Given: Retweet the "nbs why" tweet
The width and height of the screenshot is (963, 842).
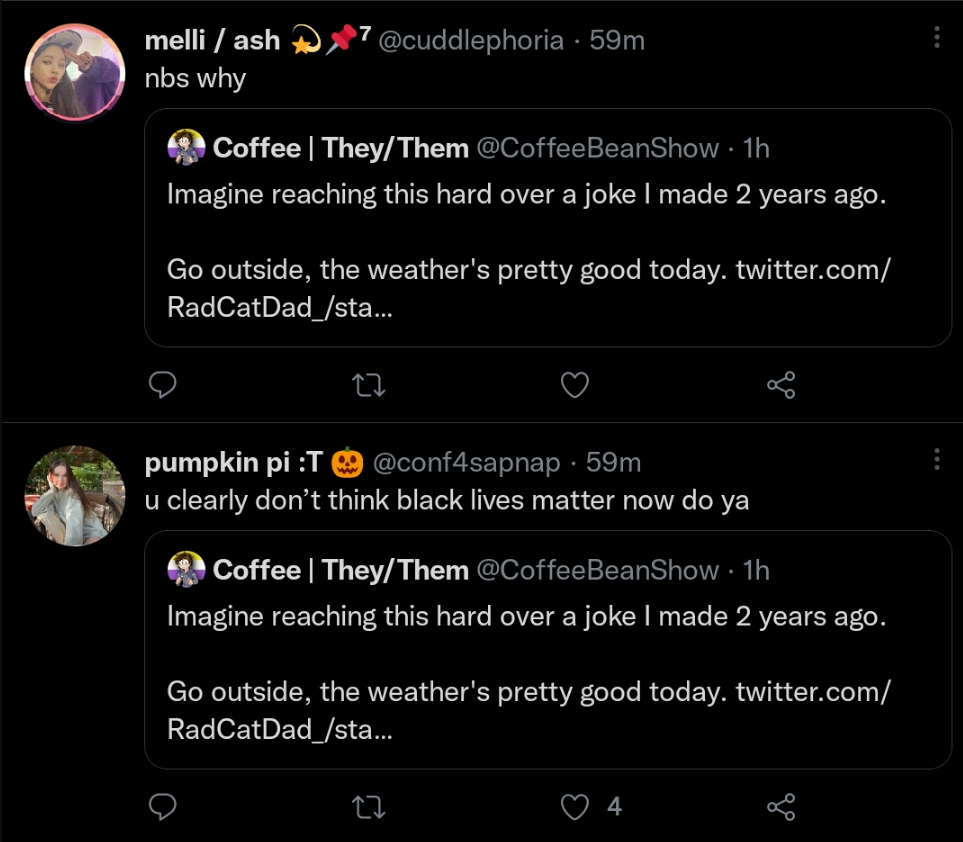Looking at the screenshot, I should (x=369, y=385).
